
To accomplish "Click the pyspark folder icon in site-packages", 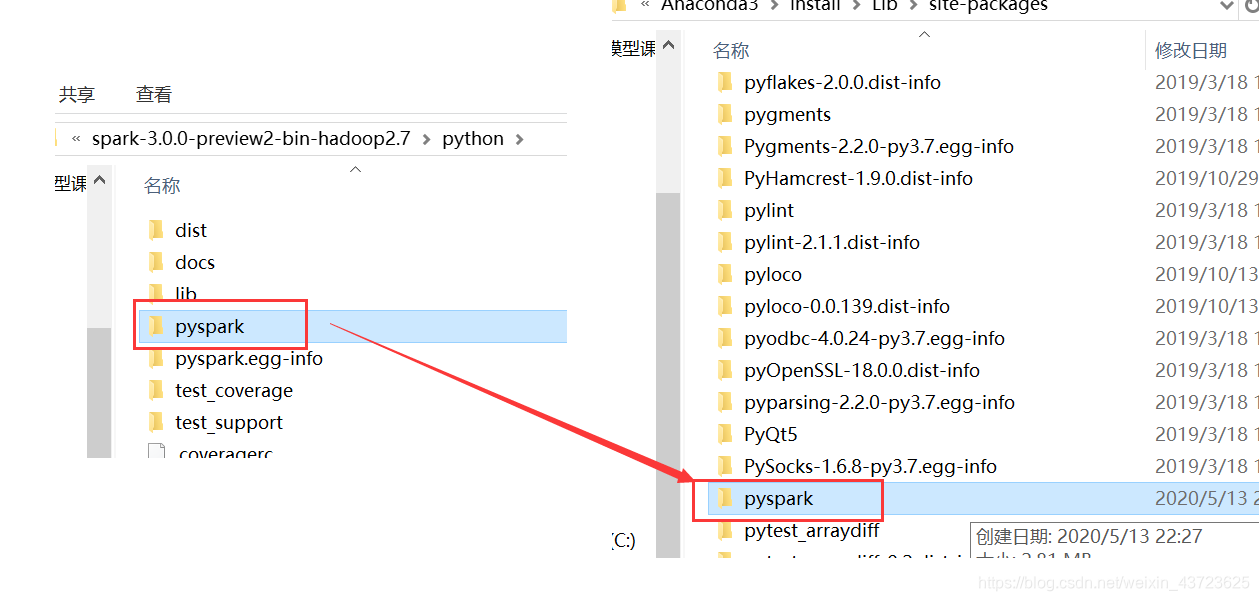I will click(726, 498).
